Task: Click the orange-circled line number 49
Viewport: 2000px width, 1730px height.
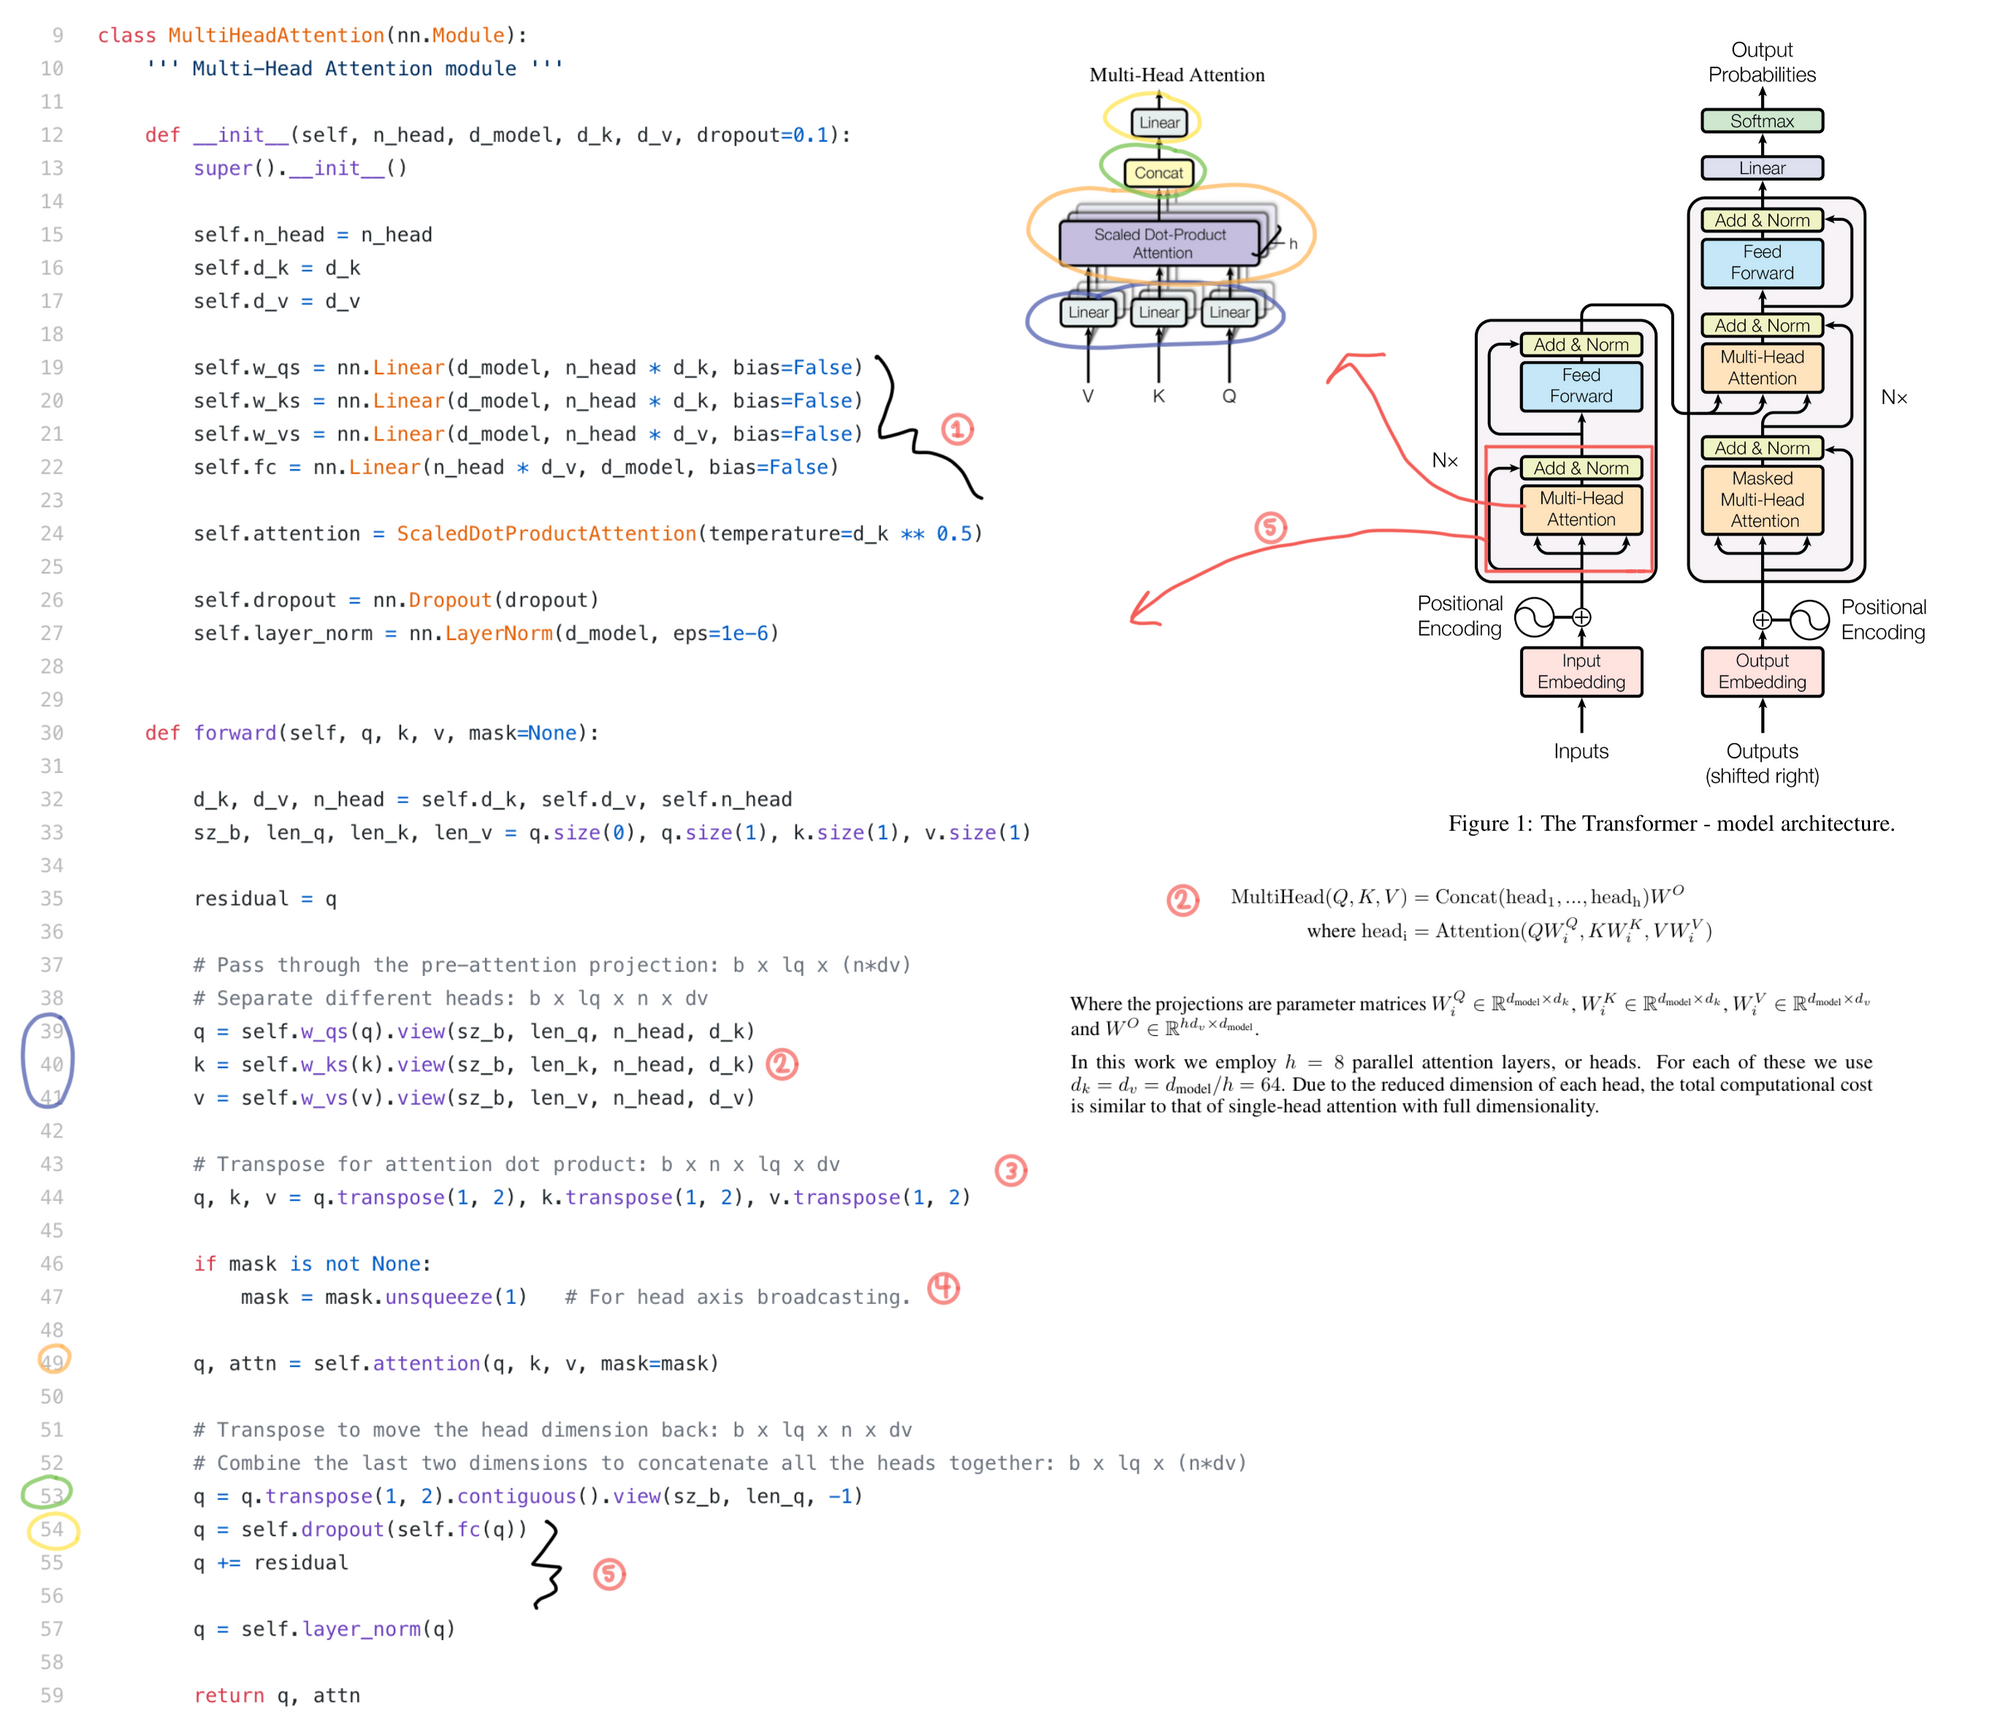Action: coord(52,1361)
